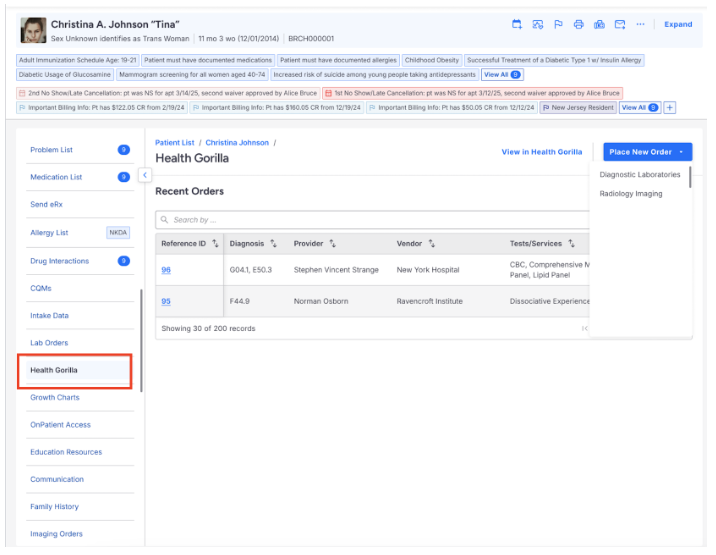Open Drug Interactions in sidebar
This screenshot has width=716, height=555.
point(59,261)
